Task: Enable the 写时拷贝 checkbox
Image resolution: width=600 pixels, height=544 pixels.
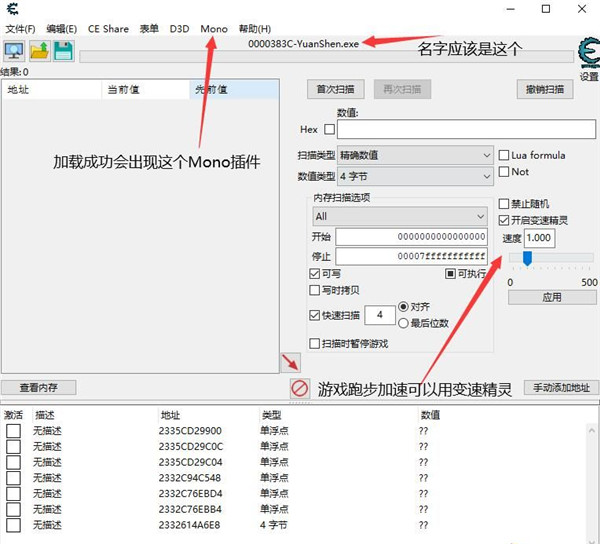Action: point(314,290)
